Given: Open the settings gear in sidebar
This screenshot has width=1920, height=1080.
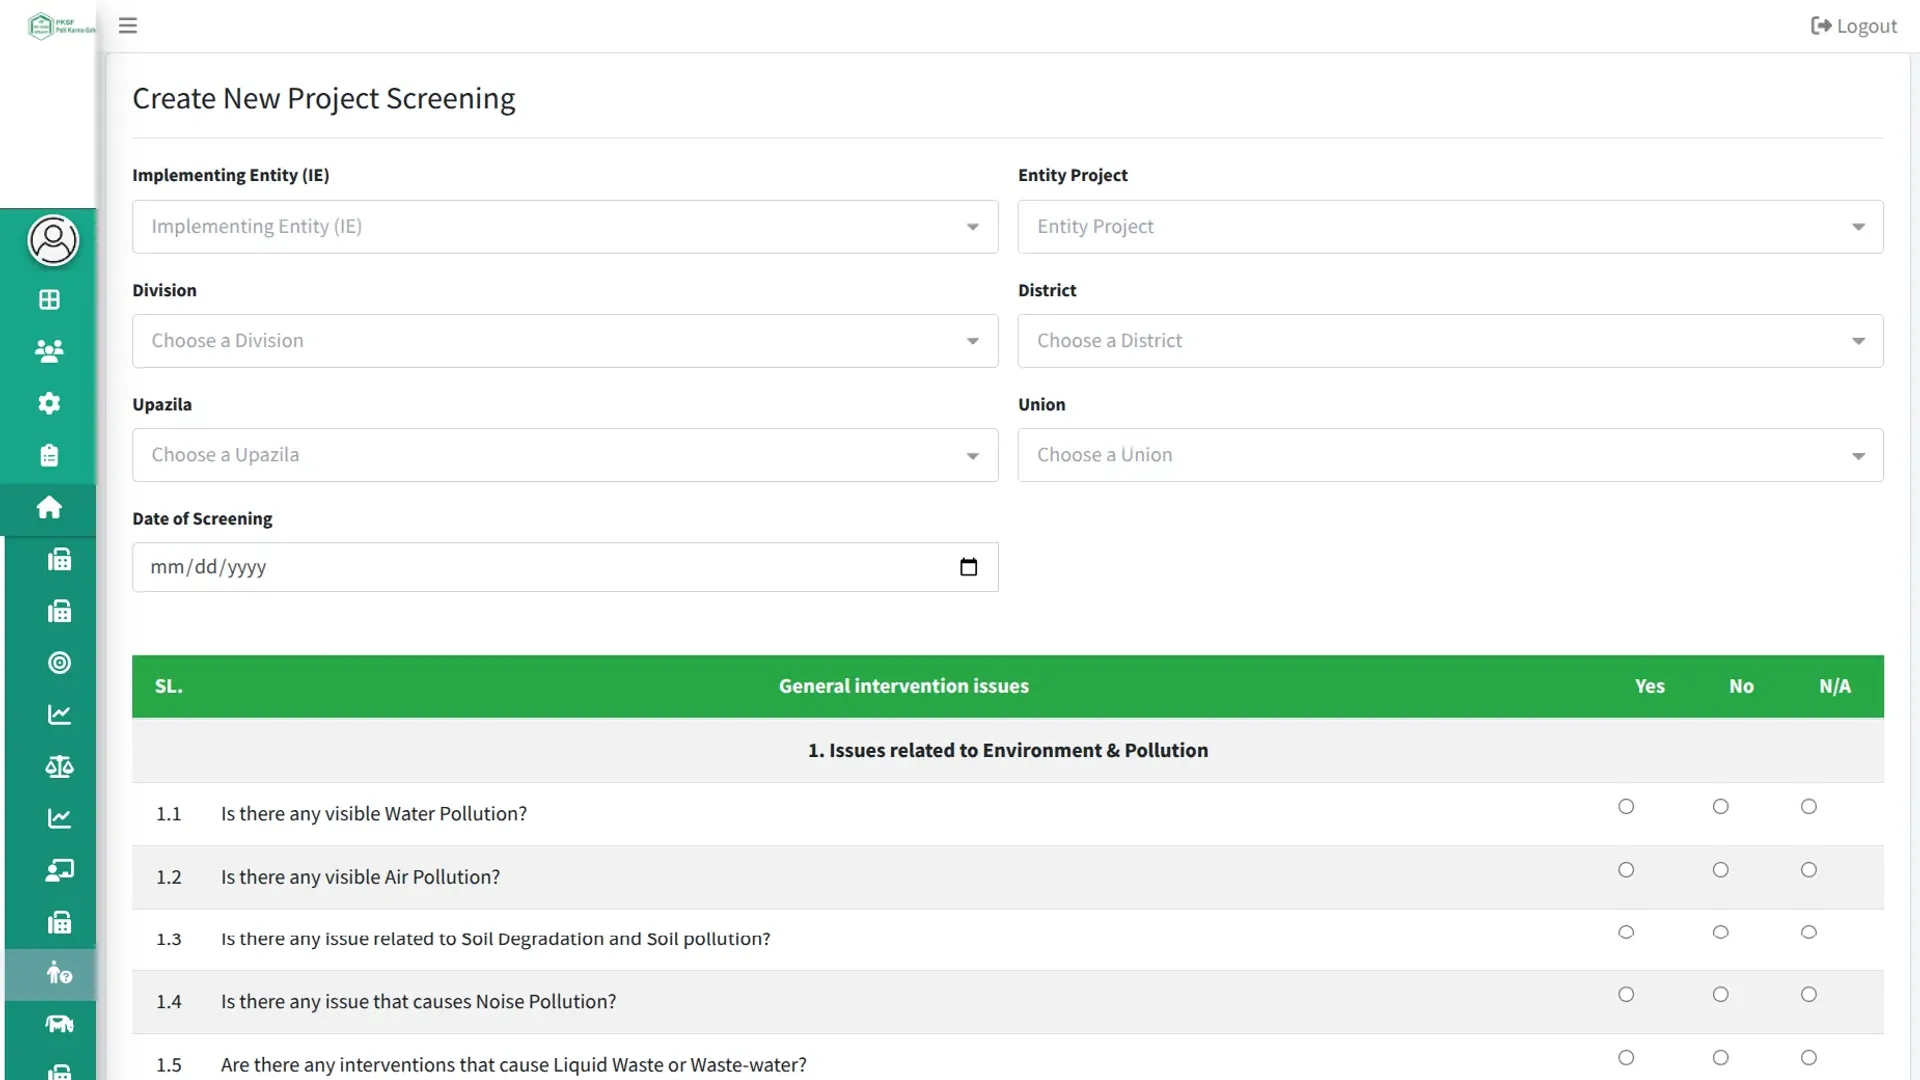Looking at the screenshot, I should click(49, 403).
